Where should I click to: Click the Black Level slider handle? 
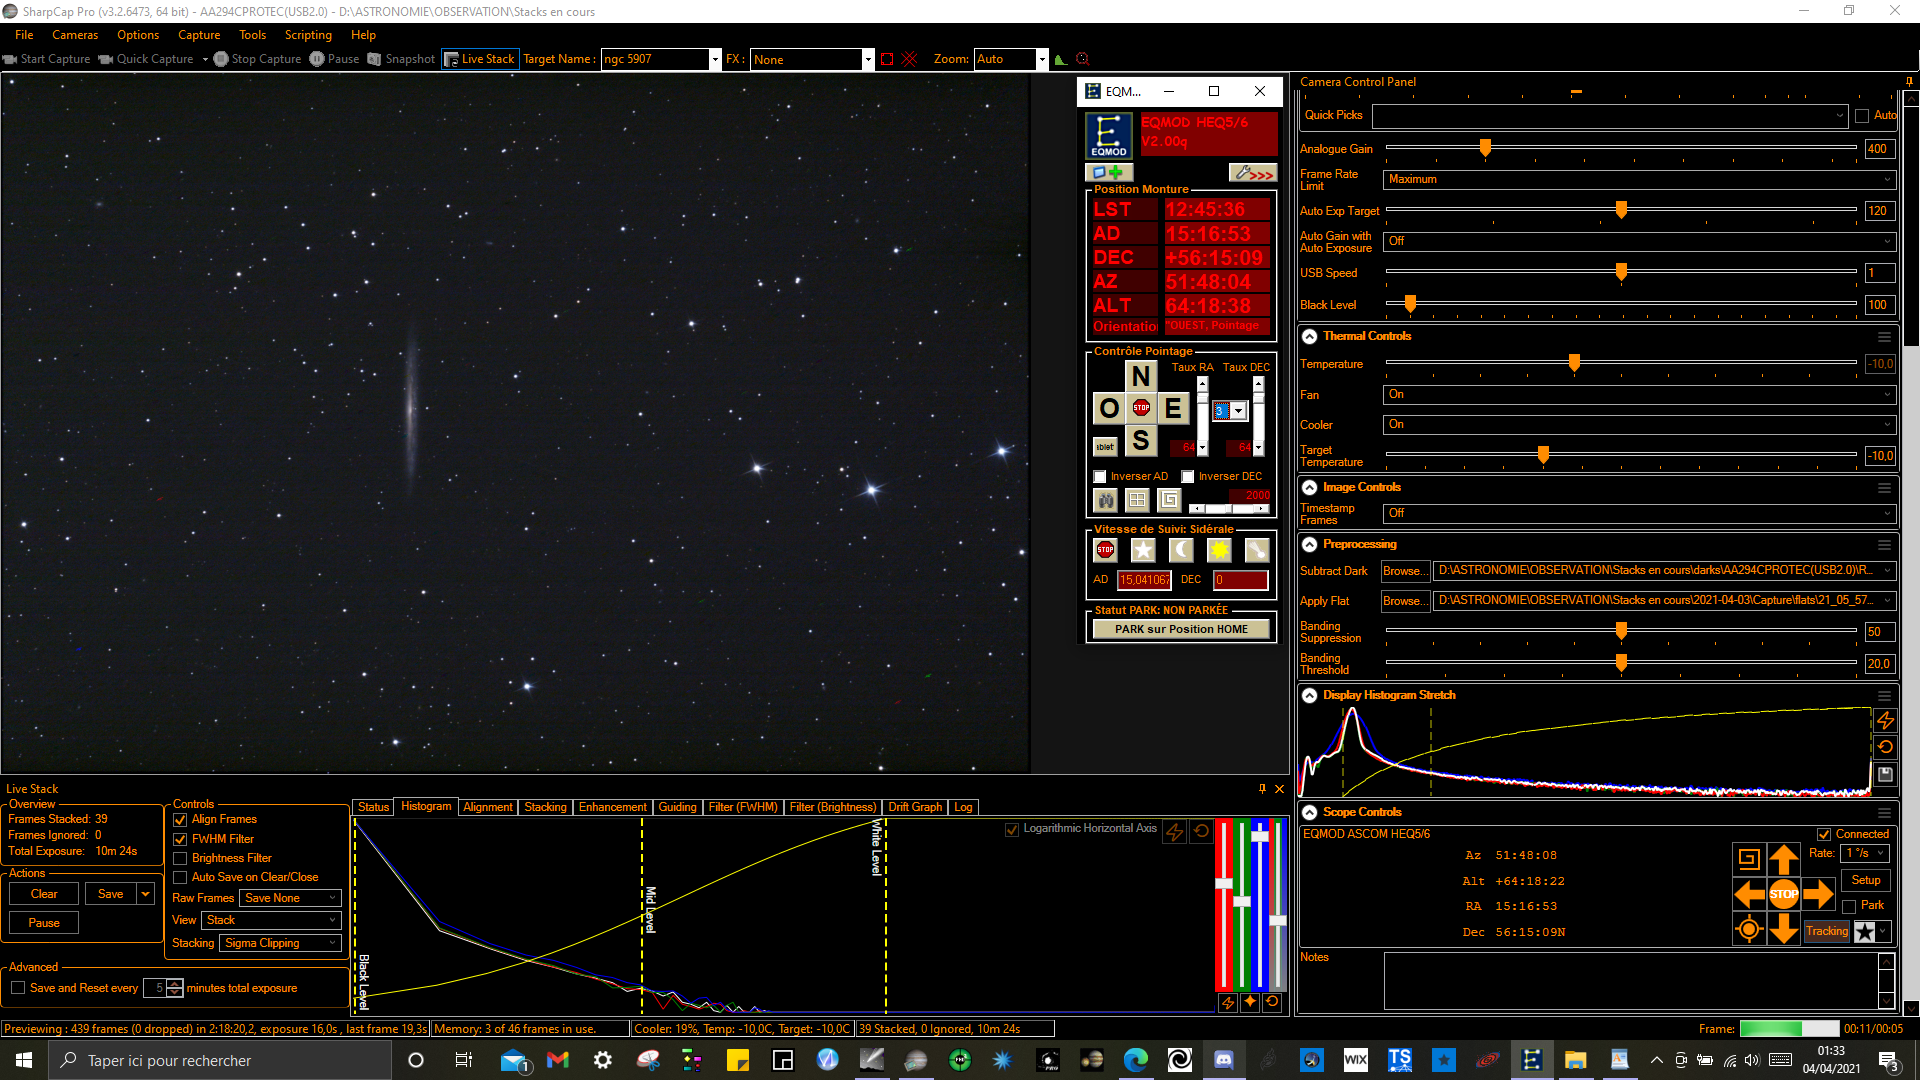click(1410, 304)
